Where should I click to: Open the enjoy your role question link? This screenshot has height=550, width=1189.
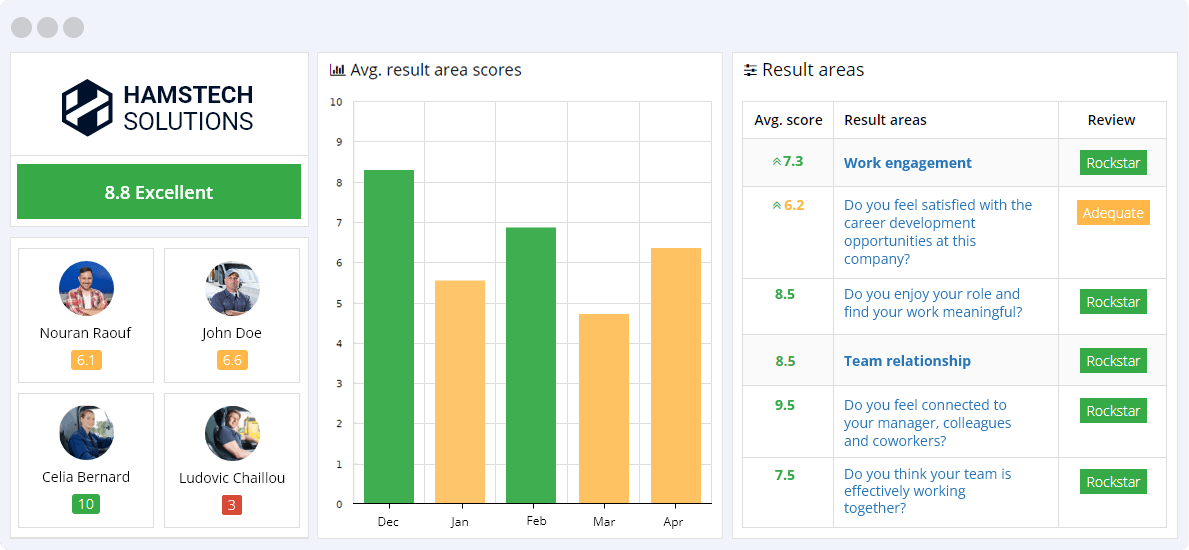point(933,303)
